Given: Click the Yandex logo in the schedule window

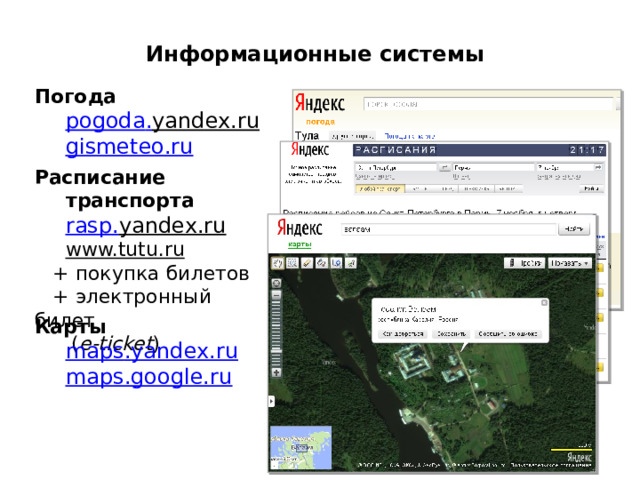Looking at the screenshot, I should coord(310,149).
